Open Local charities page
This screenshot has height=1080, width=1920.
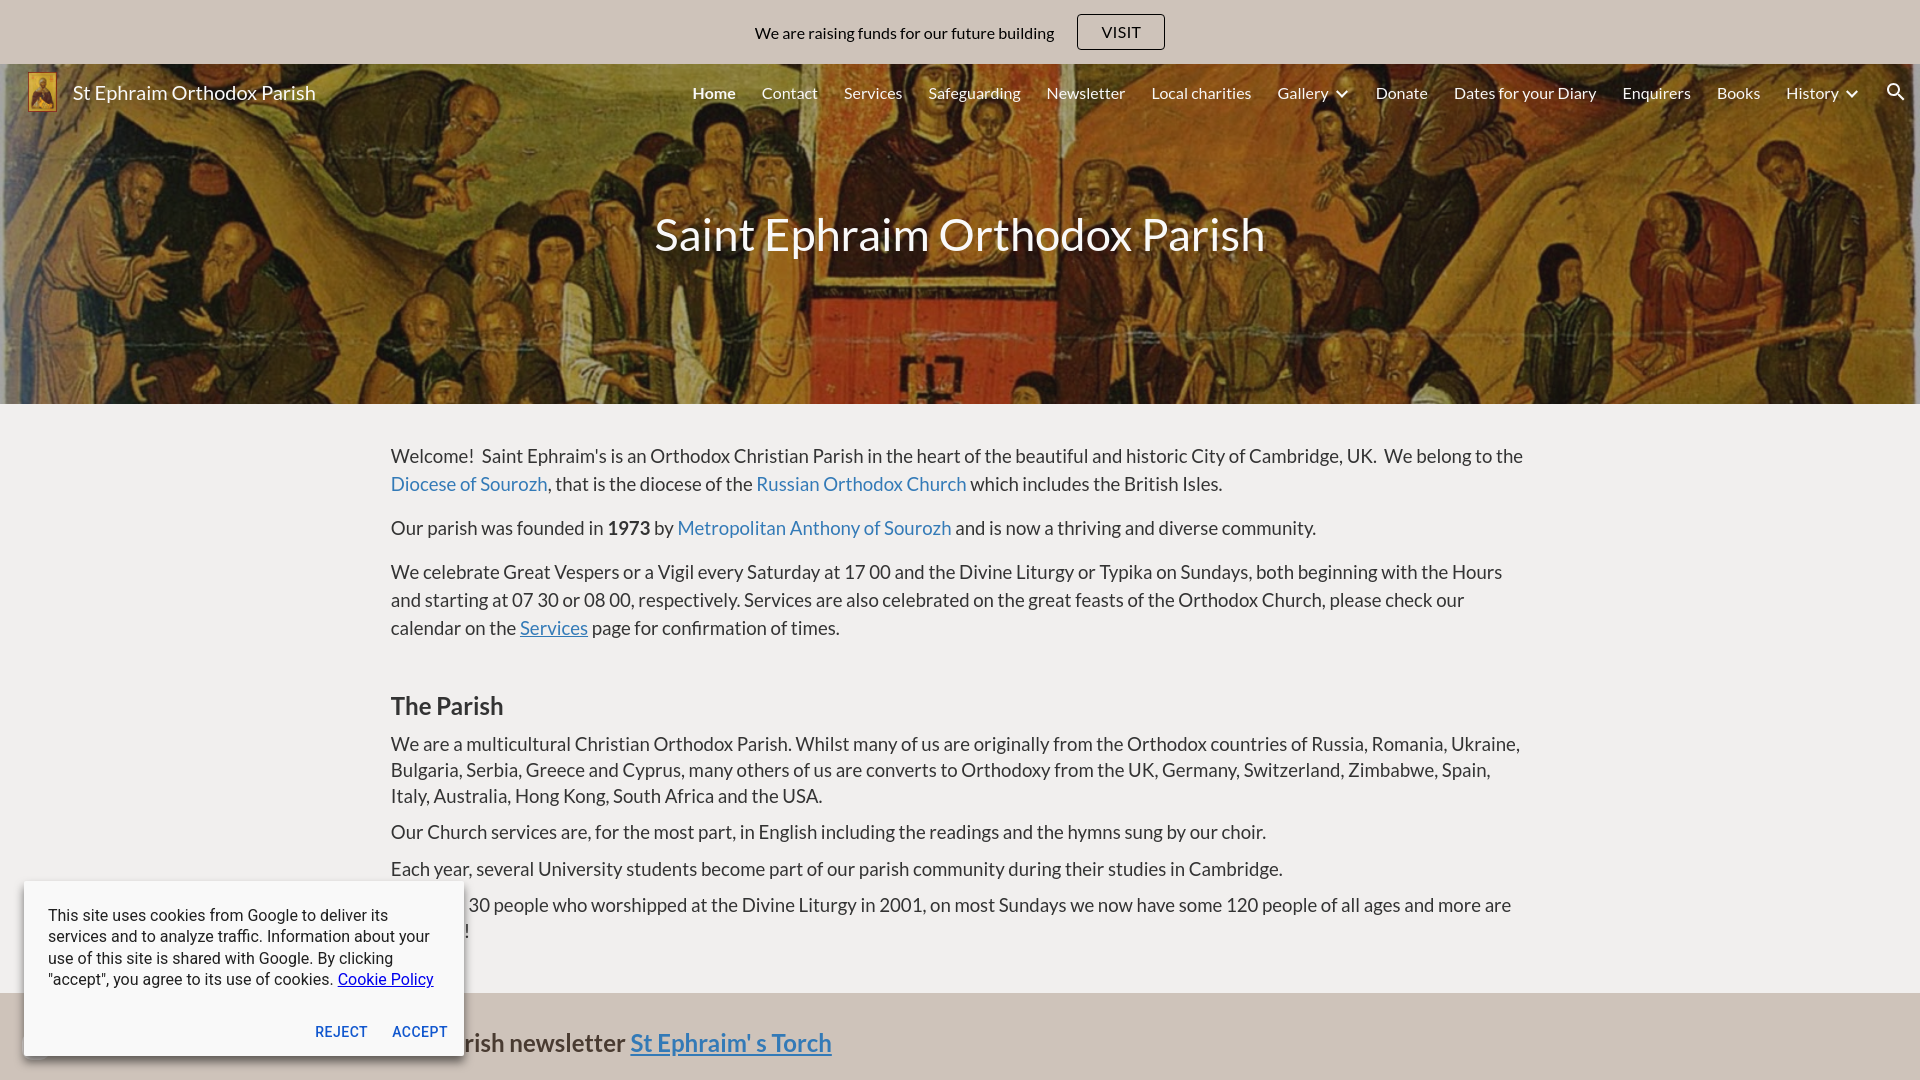point(1201,93)
